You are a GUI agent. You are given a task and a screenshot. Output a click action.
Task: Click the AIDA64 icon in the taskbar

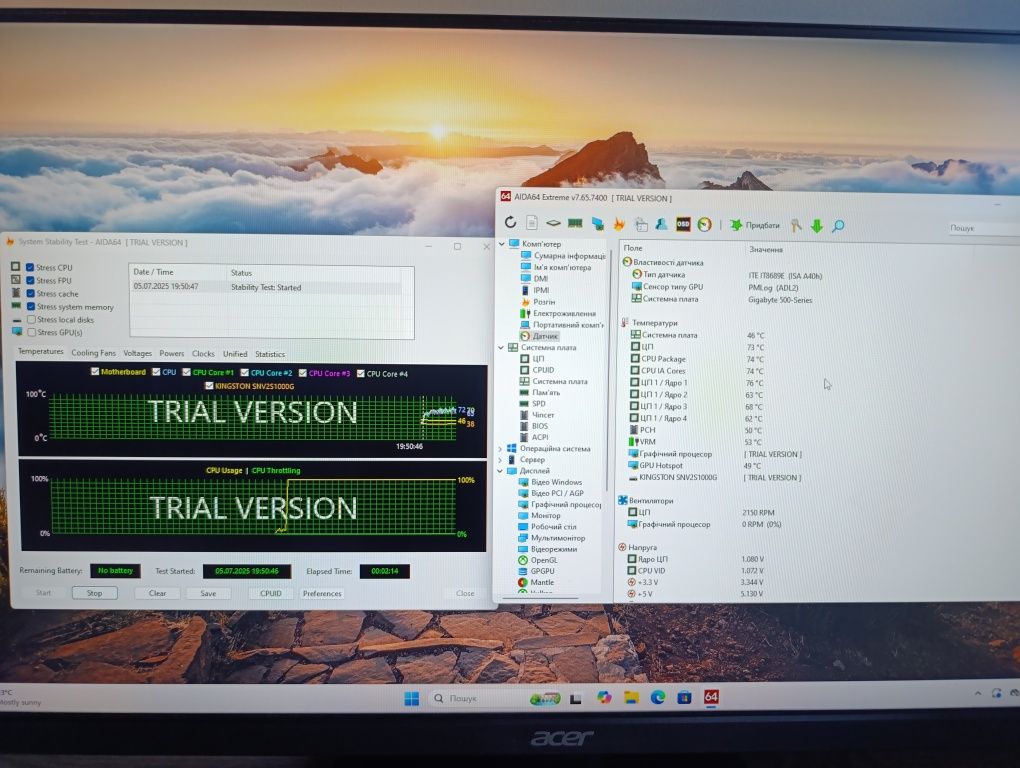coord(711,697)
